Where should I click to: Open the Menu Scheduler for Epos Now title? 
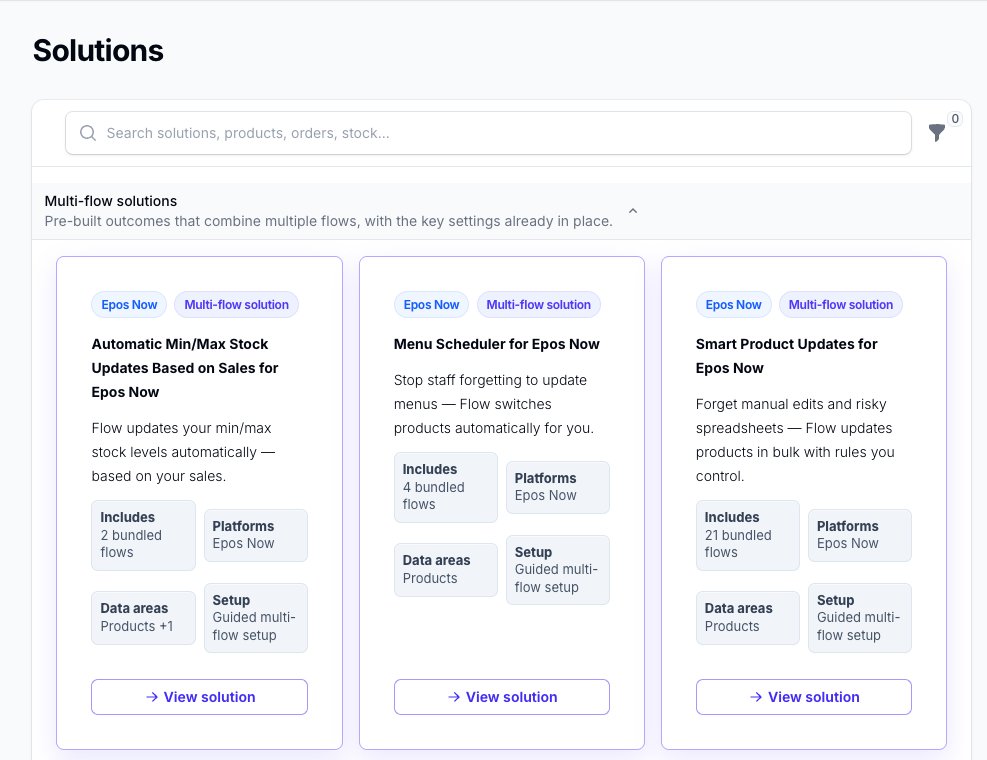pos(497,344)
